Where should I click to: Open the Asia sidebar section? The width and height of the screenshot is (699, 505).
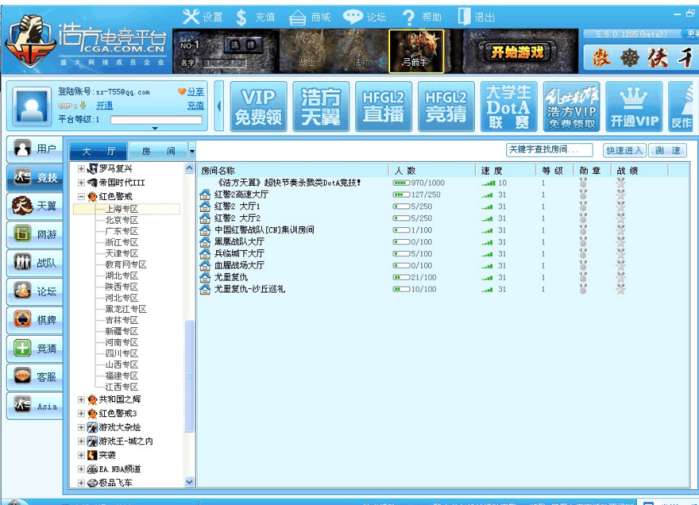pyautogui.click(x=35, y=406)
